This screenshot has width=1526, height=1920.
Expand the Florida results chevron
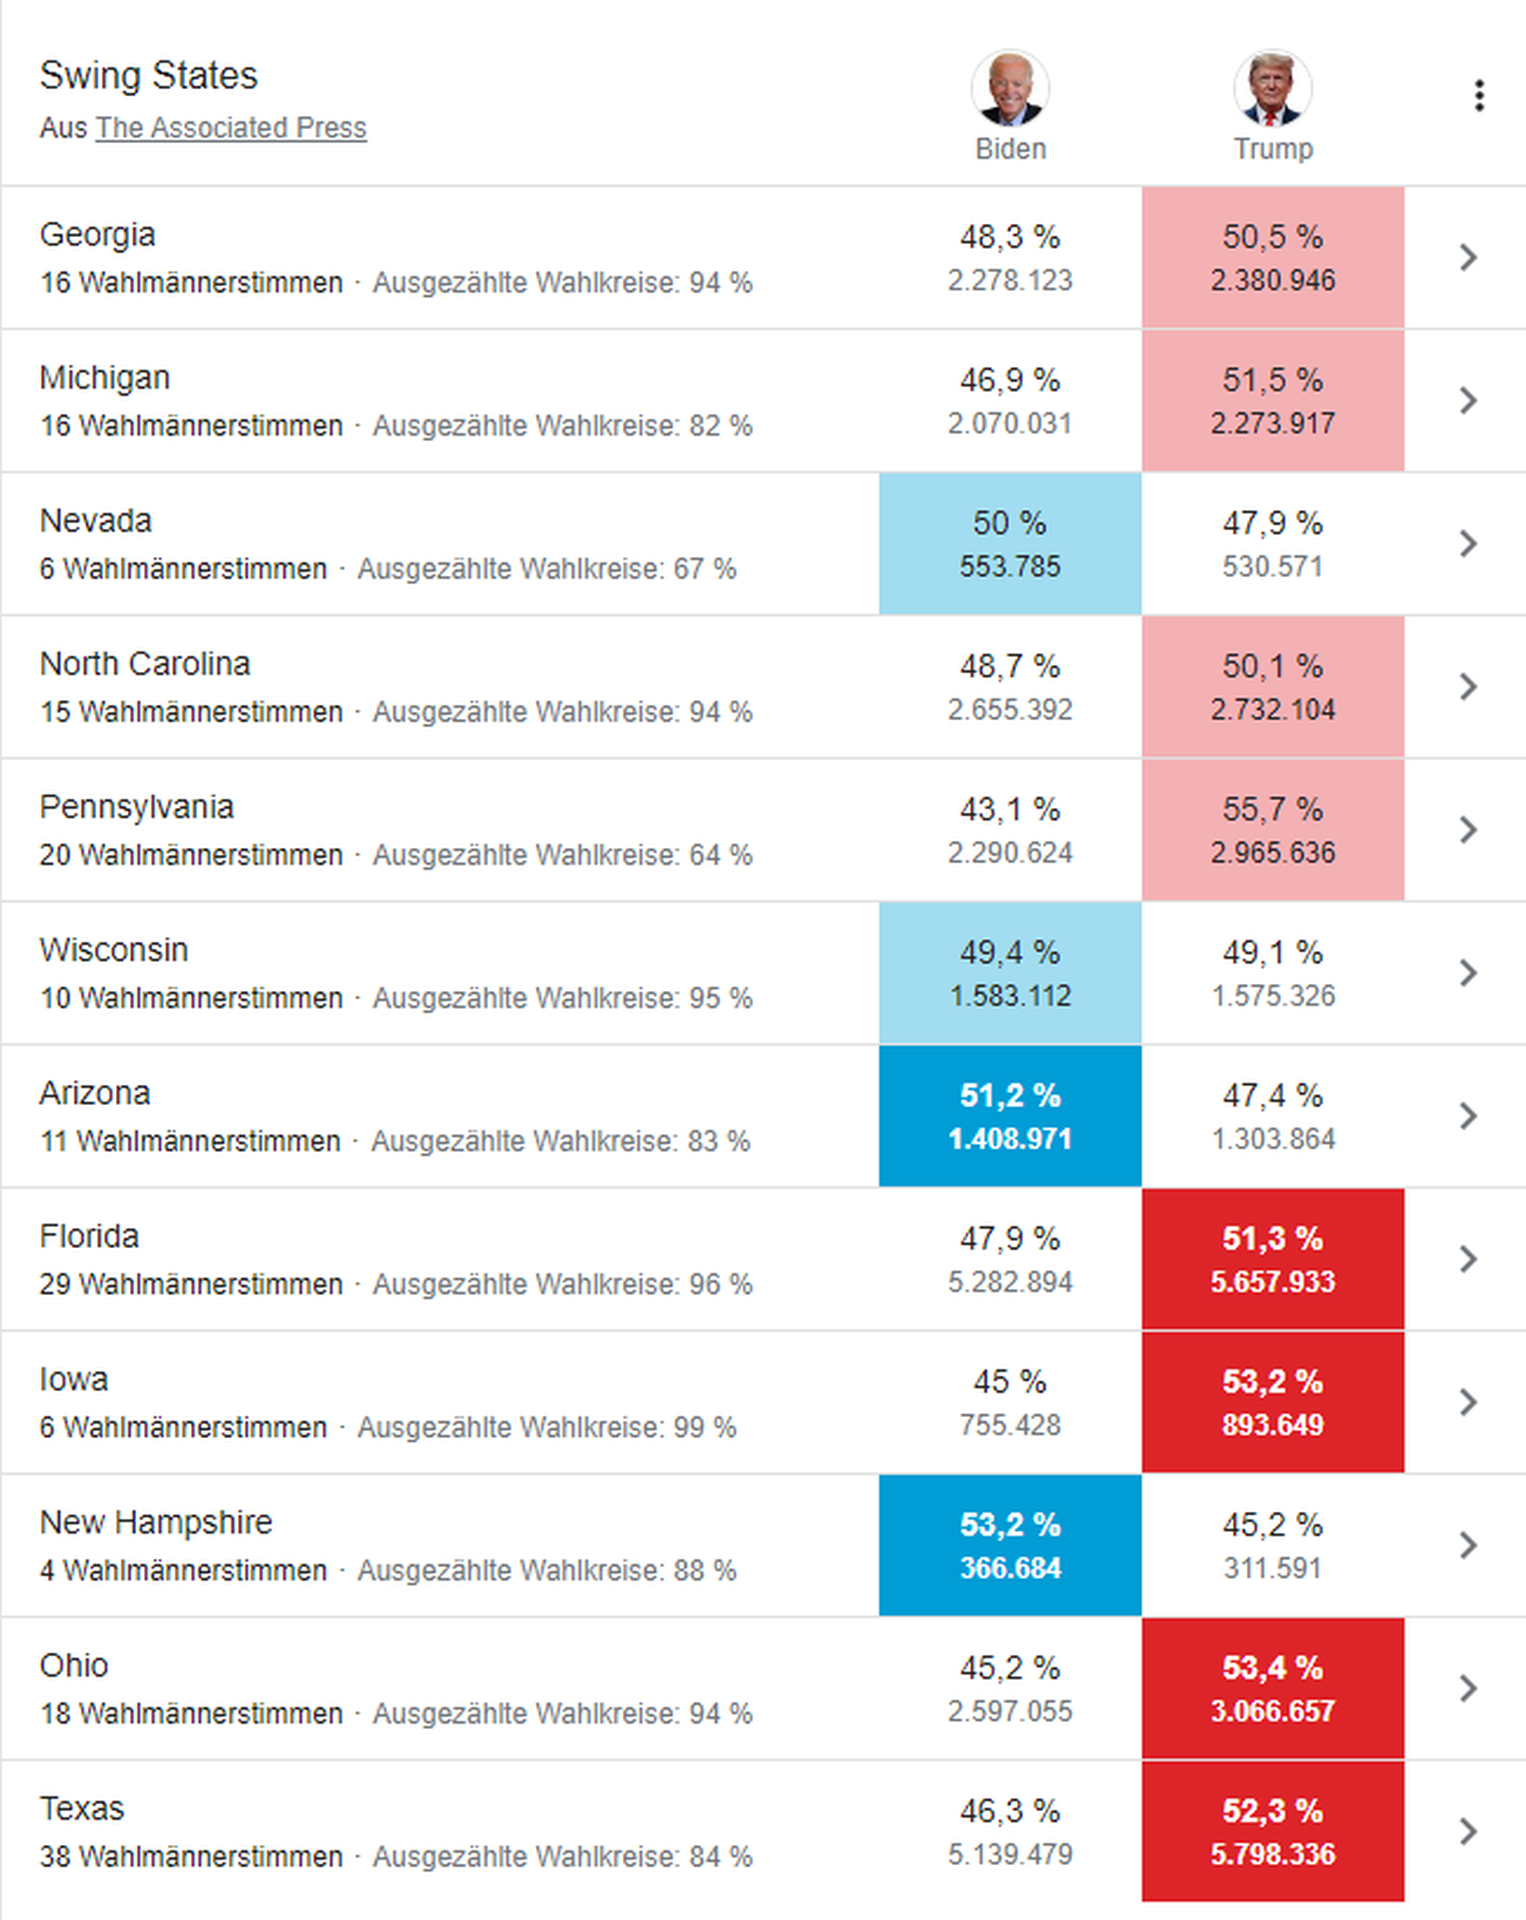[x=1467, y=1259]
